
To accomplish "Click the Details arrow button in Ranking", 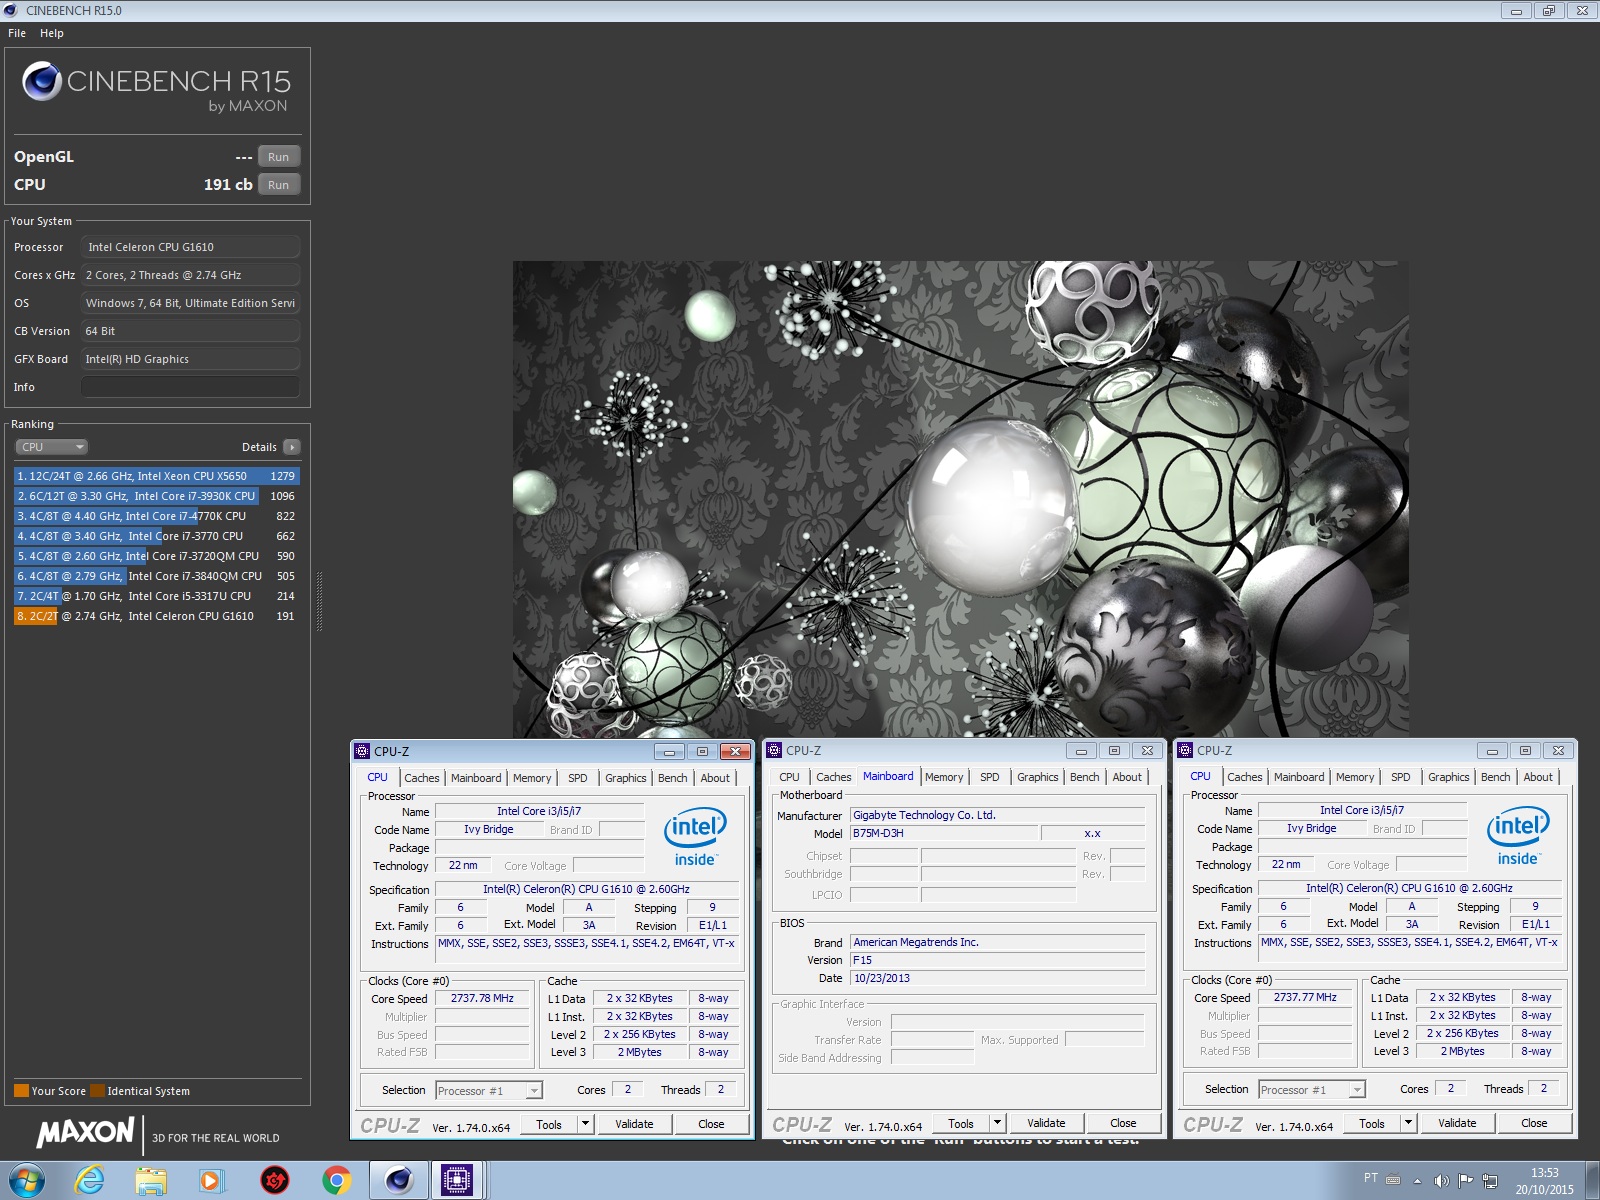I will (x=292, y=447).
